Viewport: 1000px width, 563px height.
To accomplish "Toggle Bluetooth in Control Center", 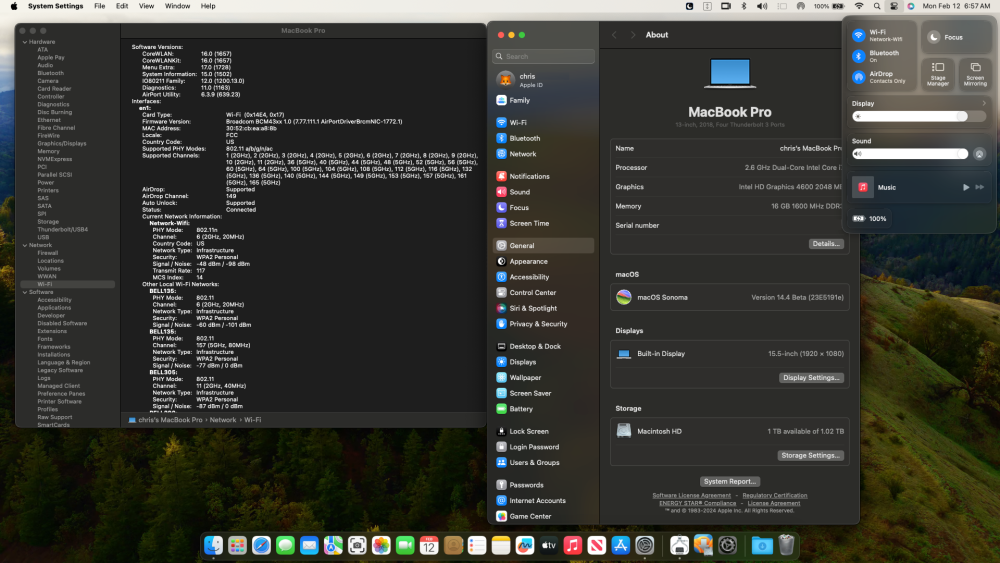I will tap(859, 56).
